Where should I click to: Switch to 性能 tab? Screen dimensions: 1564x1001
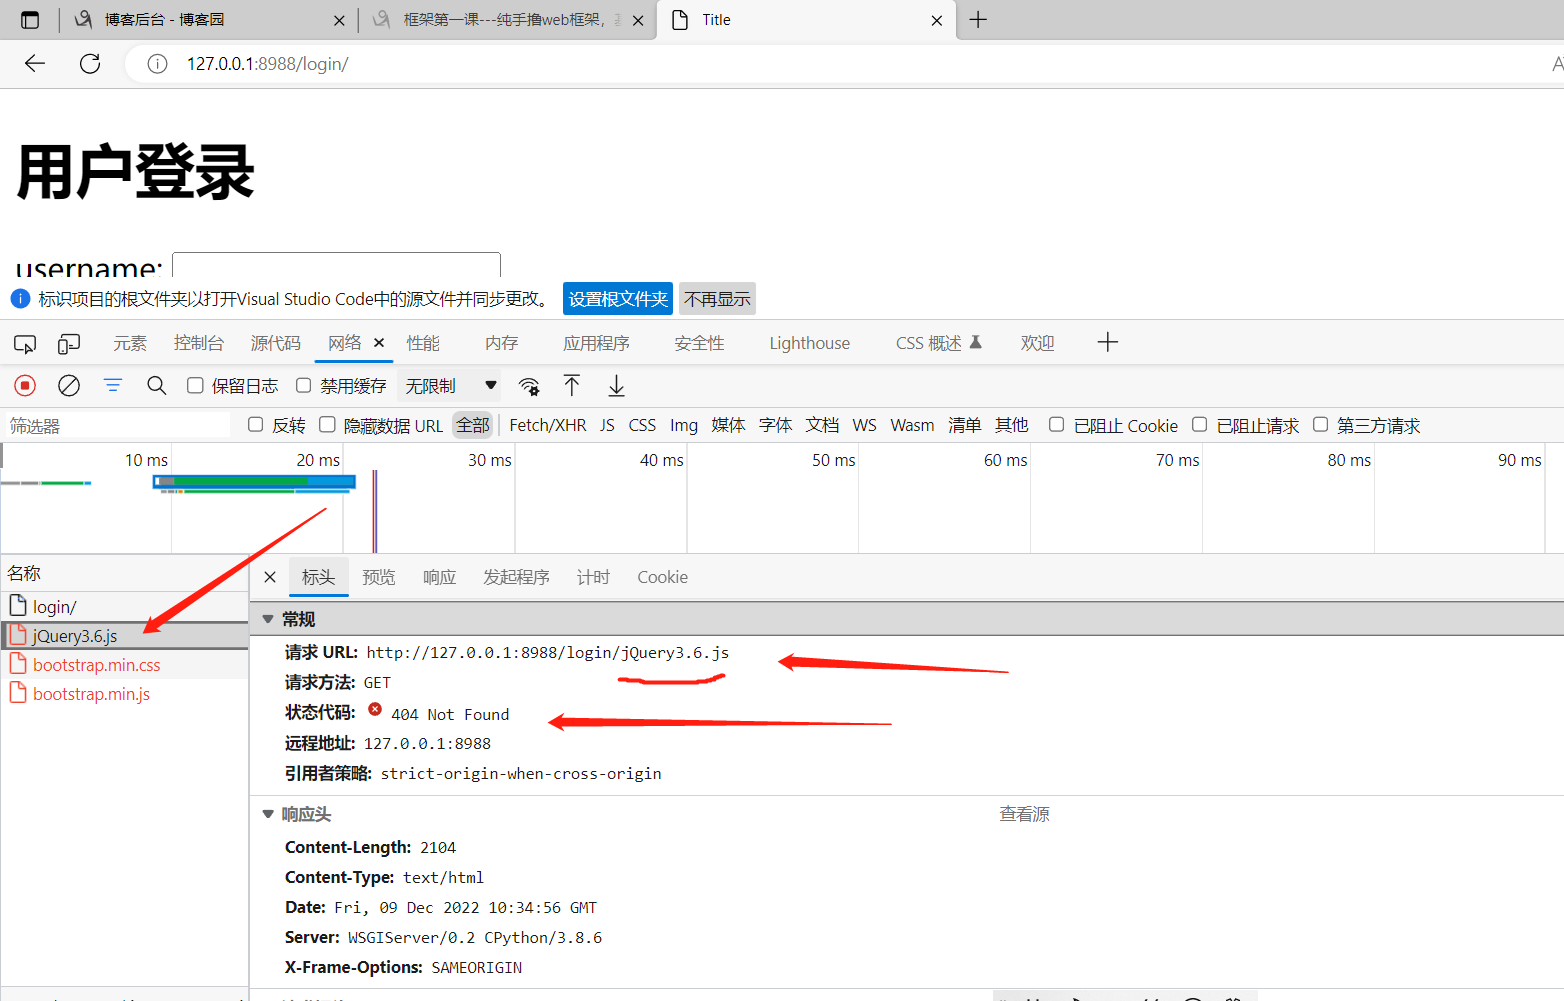pos(423,344)
